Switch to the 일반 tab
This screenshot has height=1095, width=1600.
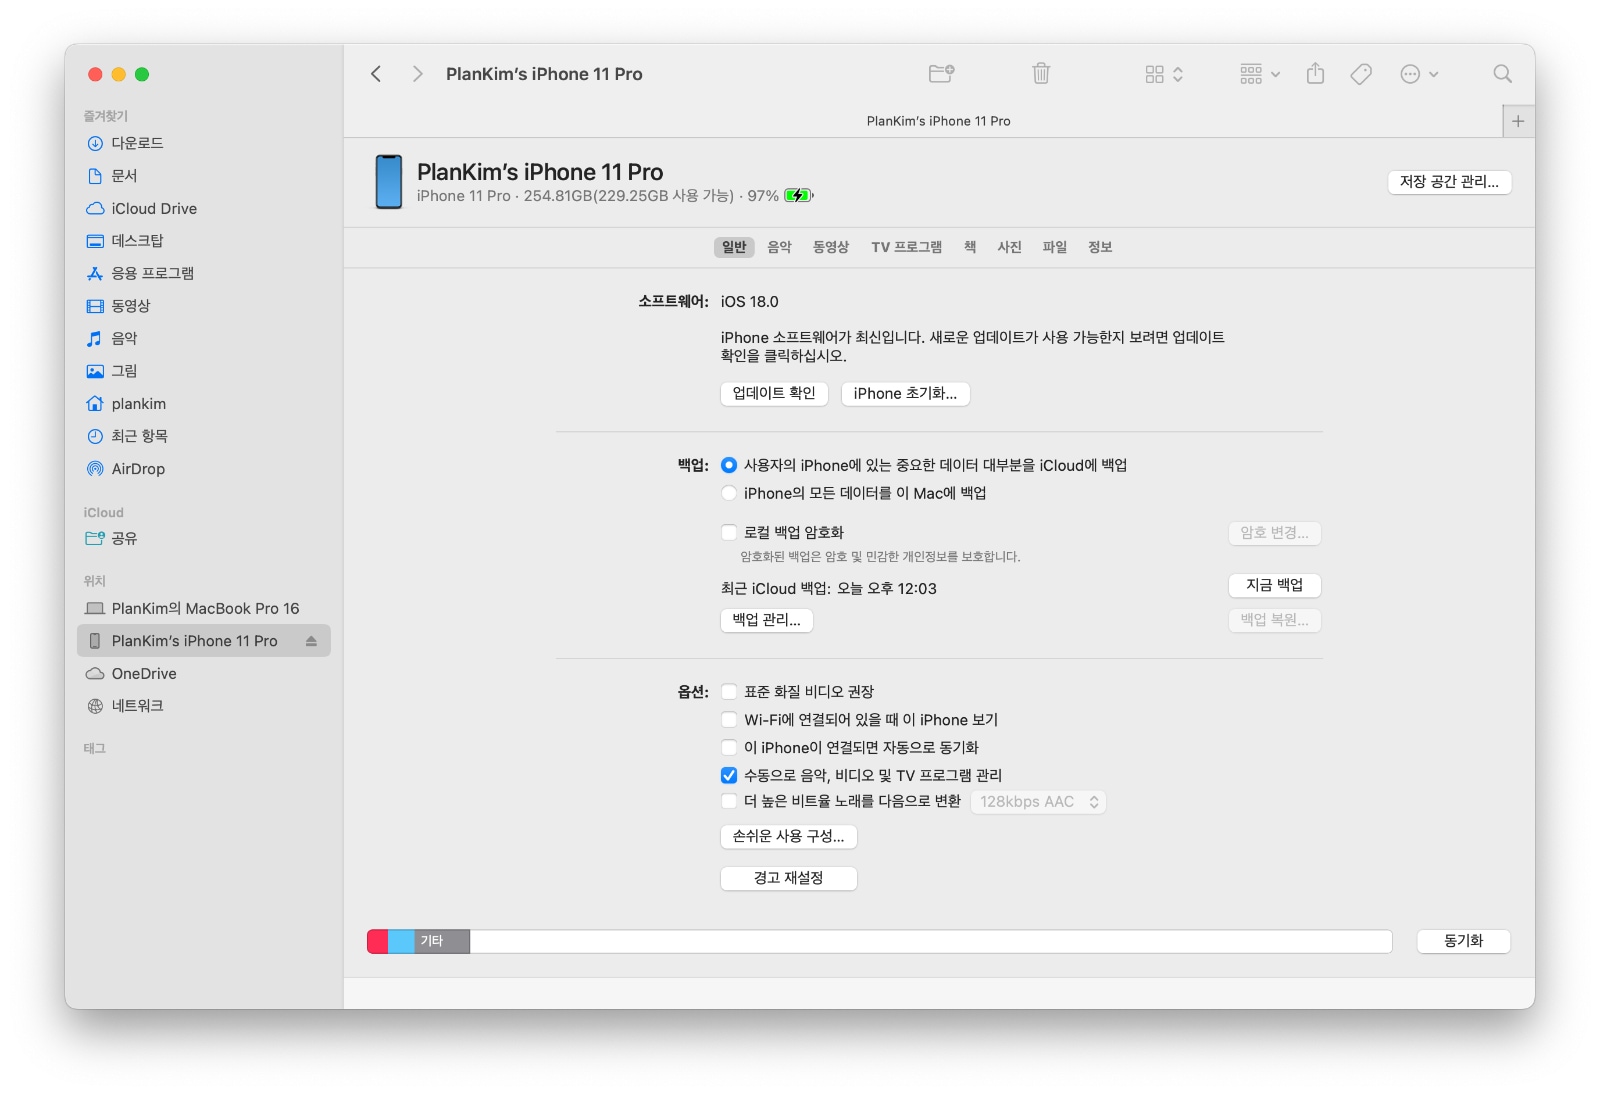(734, 247)
